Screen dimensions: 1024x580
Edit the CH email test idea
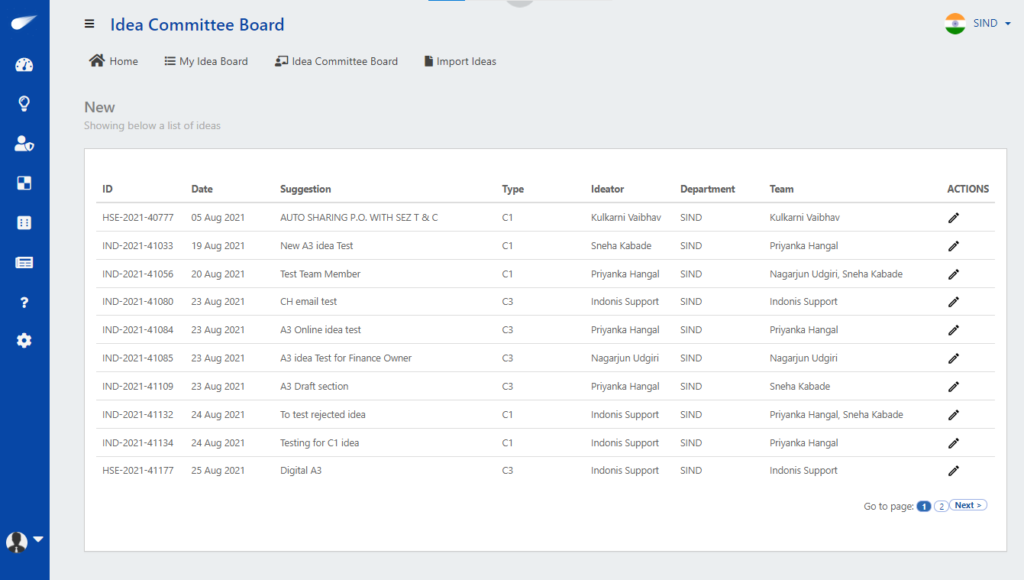point(953,302)
